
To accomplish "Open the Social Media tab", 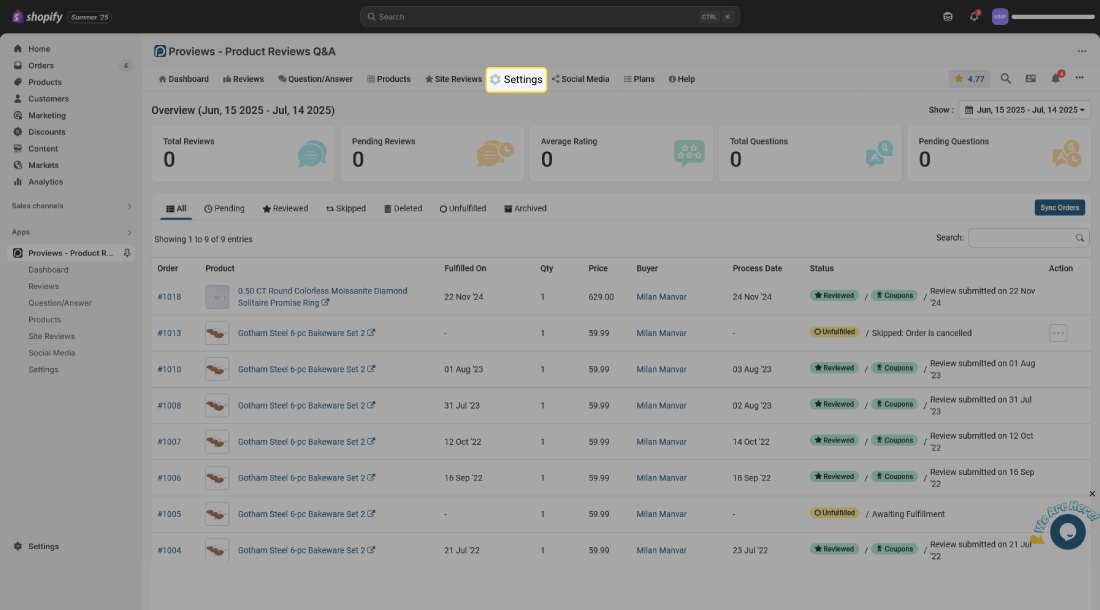I will click(x=580, y=79).
